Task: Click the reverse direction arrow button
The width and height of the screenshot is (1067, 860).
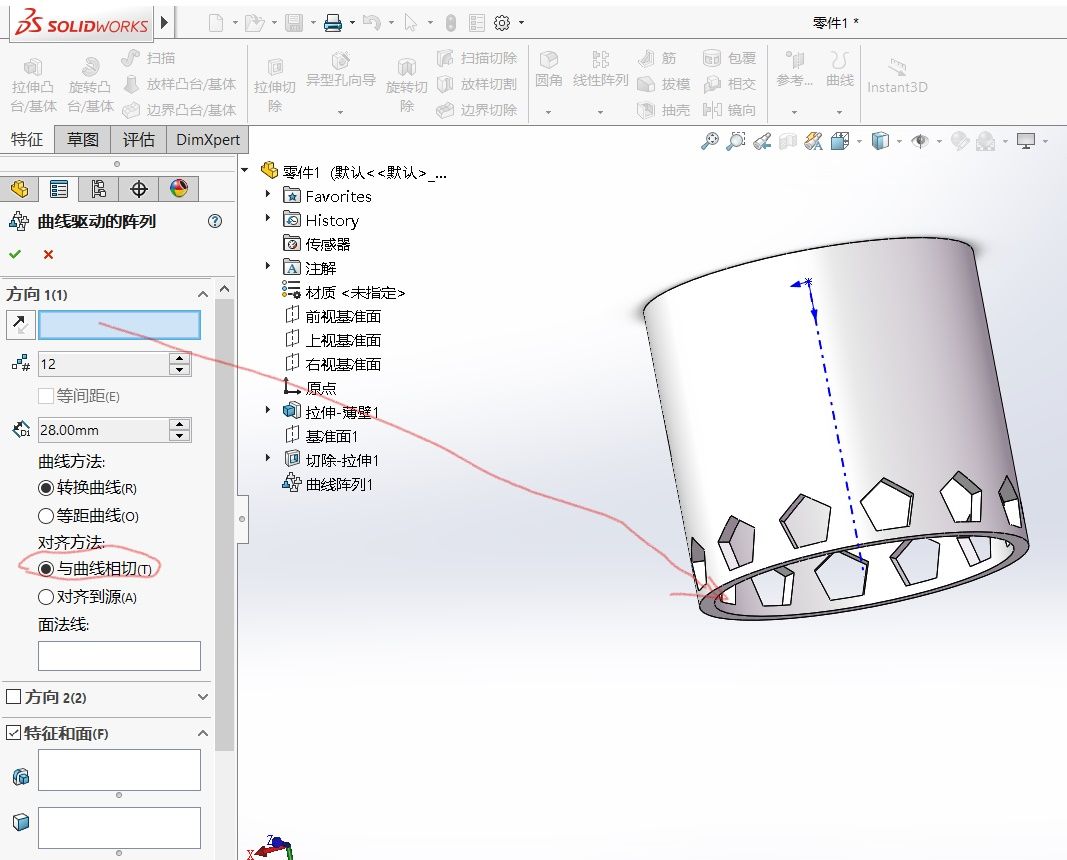Action: [20, 325]
